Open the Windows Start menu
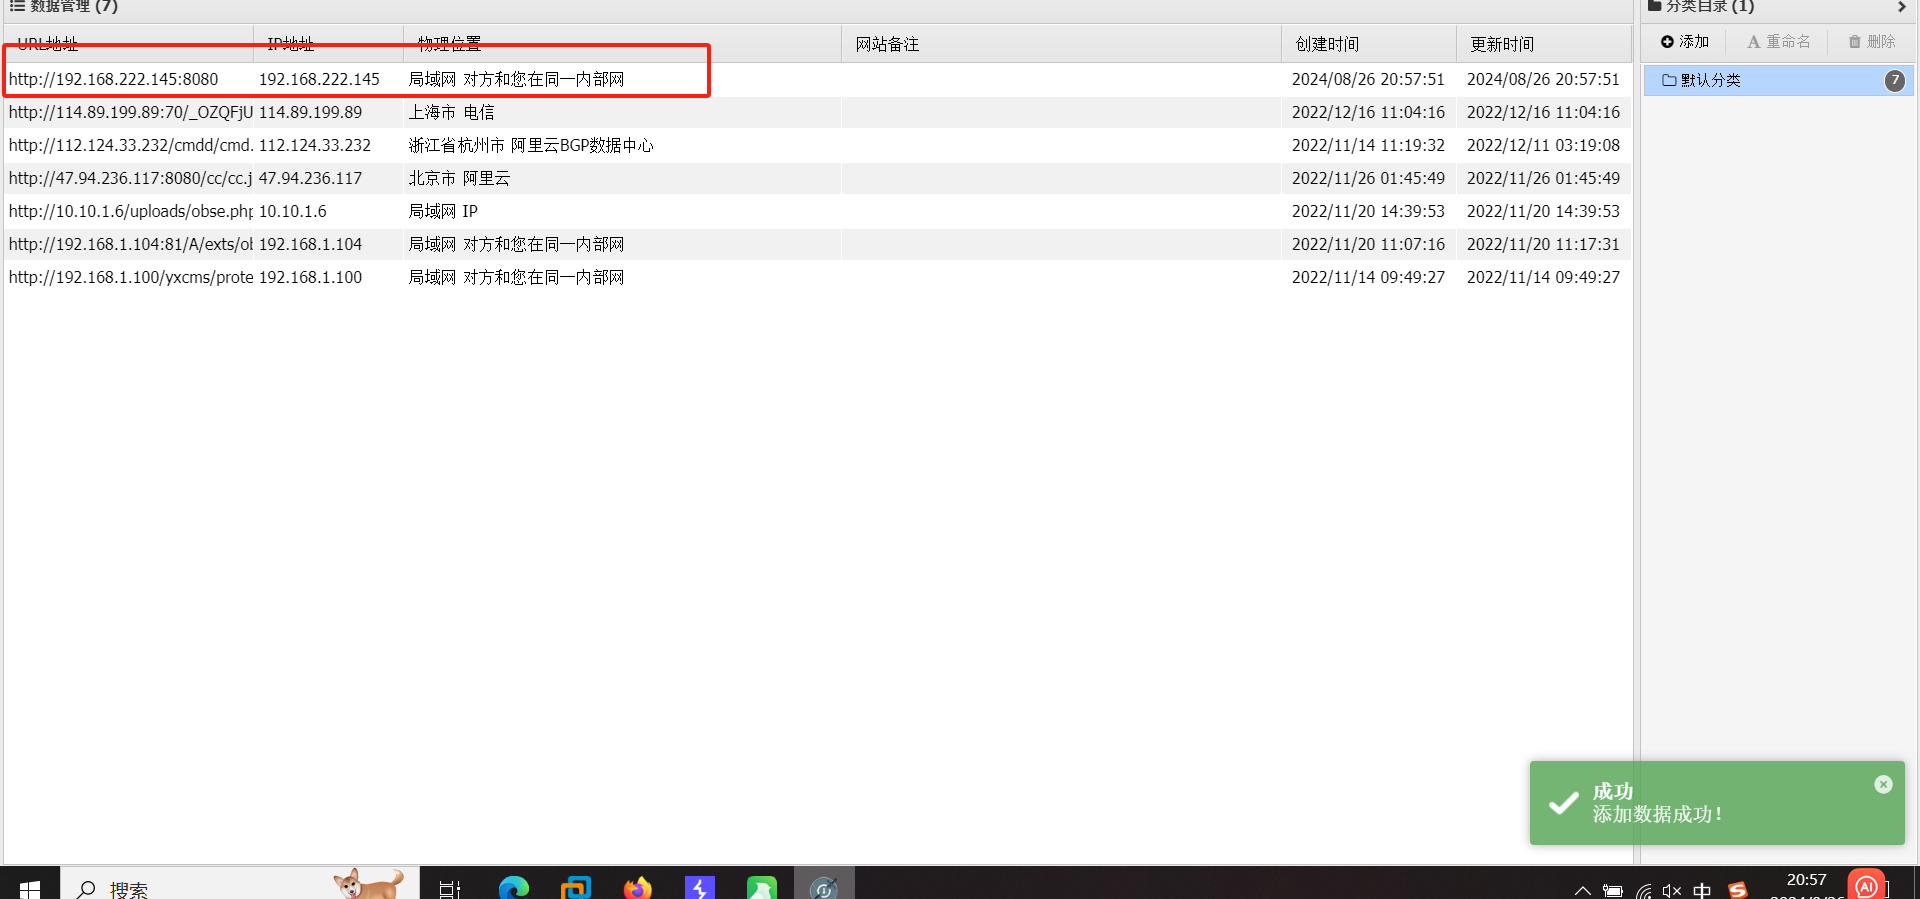The width and height of the screenshot is (1920, 899). point(30,888)
